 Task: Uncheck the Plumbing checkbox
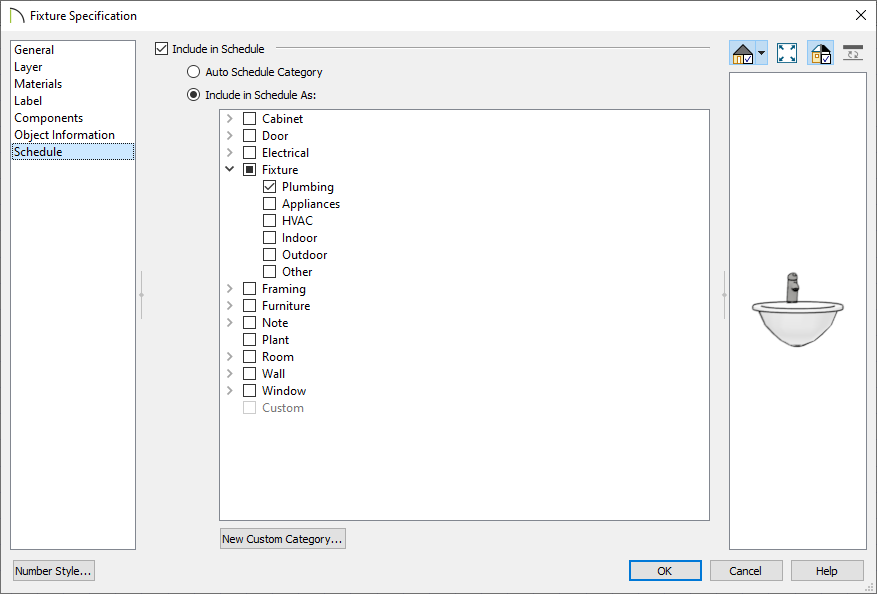(270, 186)
